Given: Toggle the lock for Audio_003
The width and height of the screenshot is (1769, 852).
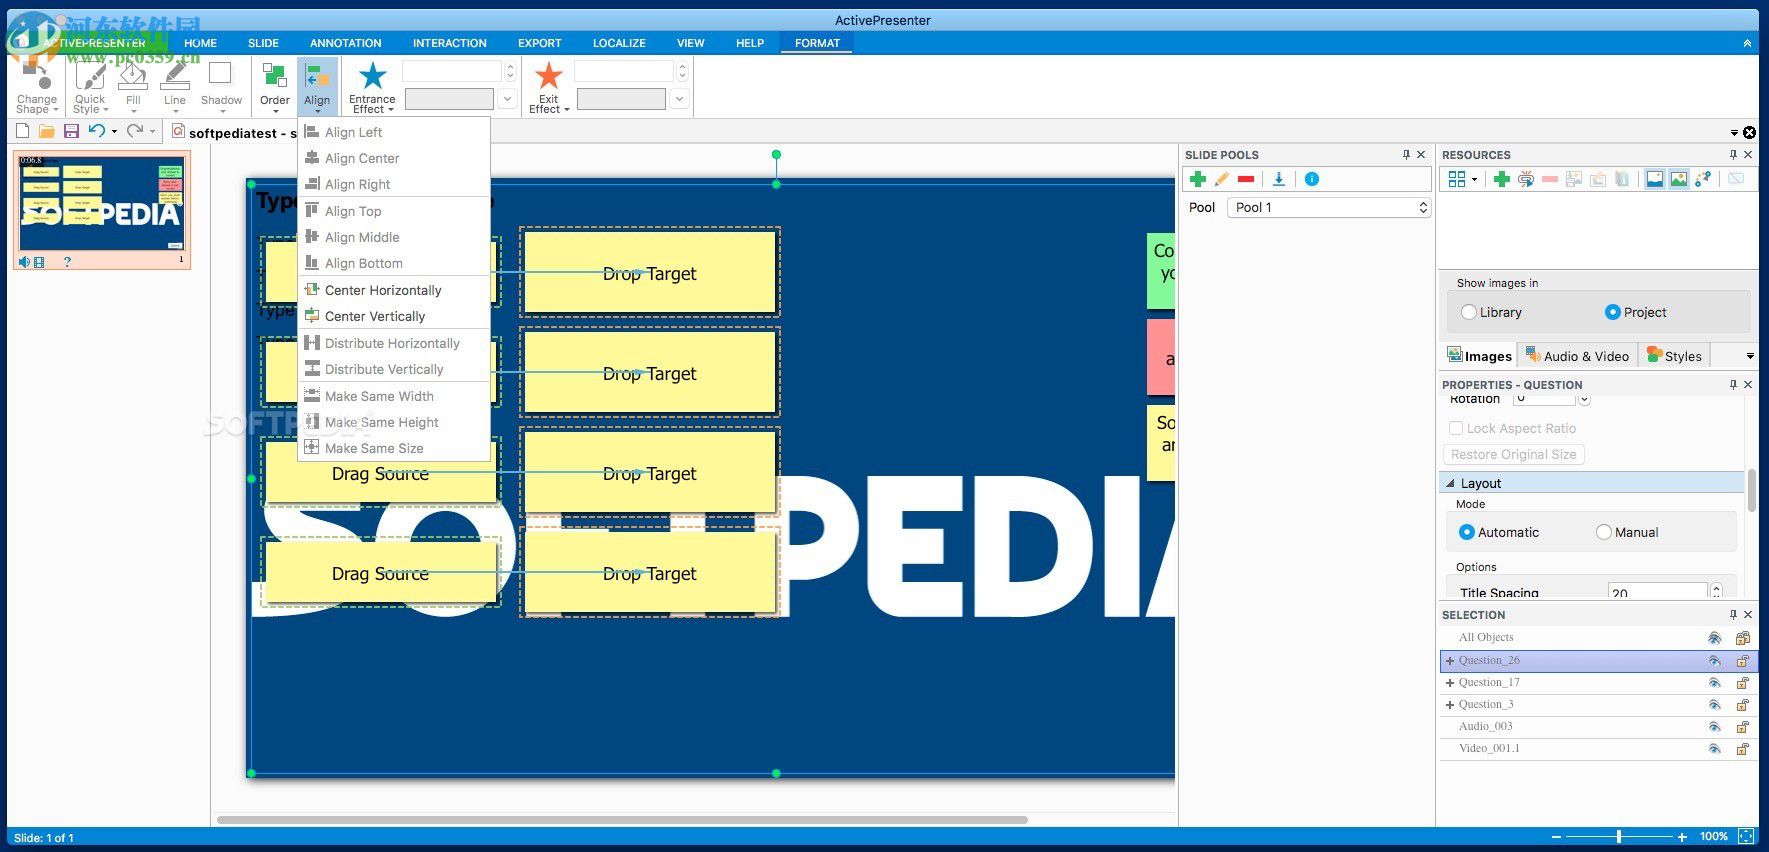Looking at the screenshot, I should [x=1743, y=726].
